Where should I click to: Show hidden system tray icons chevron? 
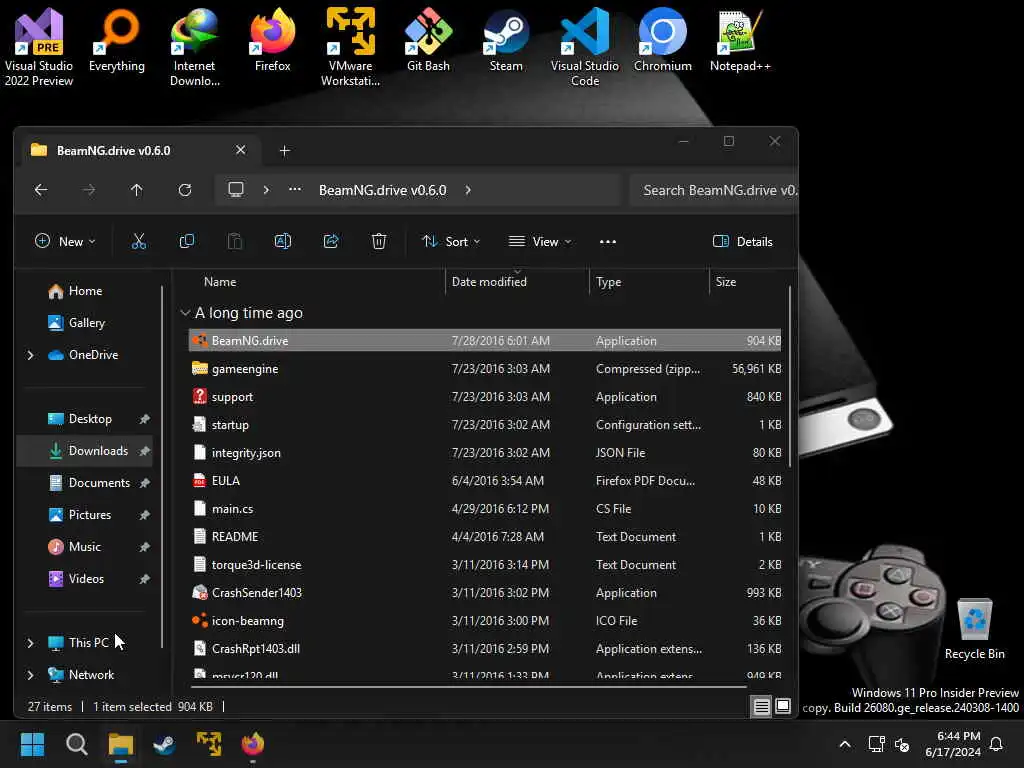844,744
